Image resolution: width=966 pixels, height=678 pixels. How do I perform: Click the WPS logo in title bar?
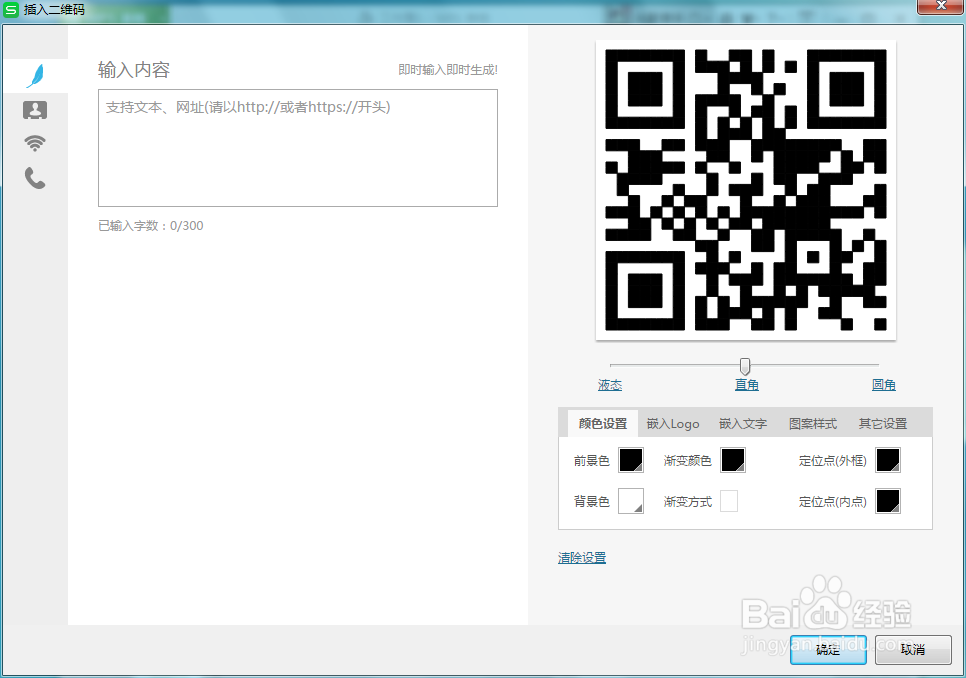coord(11,10)
